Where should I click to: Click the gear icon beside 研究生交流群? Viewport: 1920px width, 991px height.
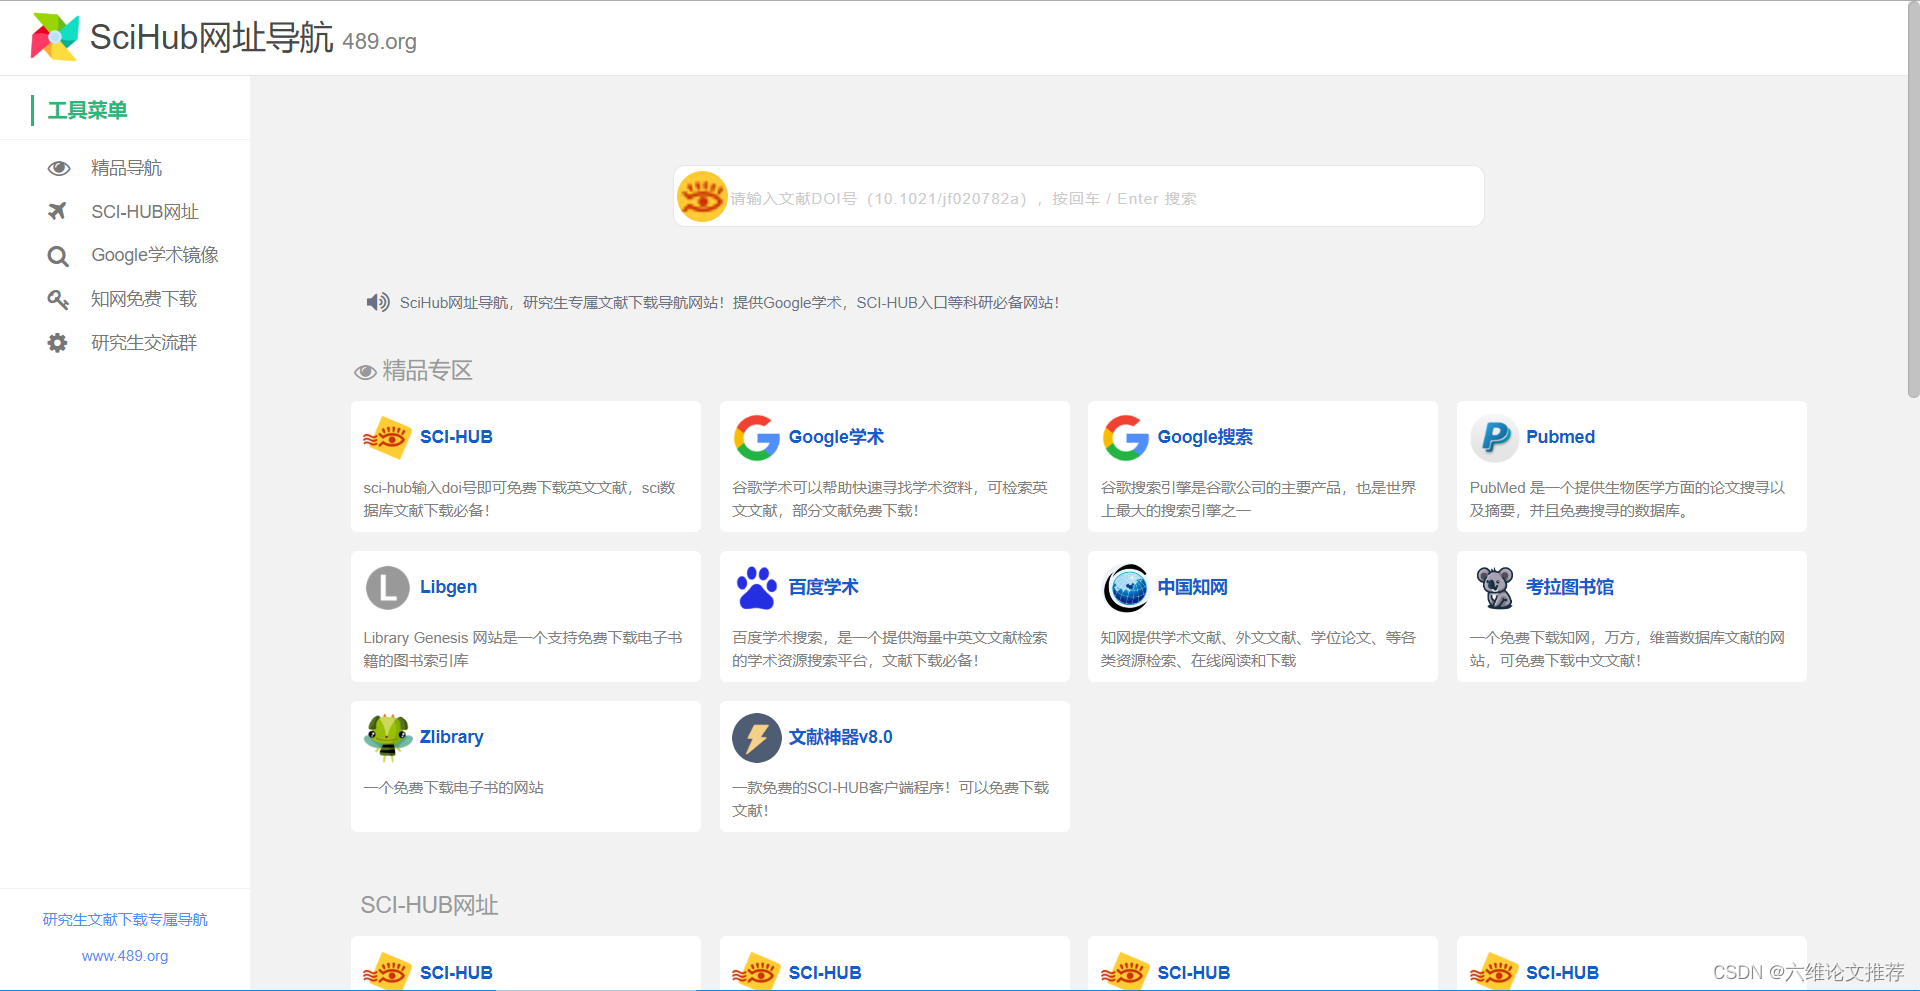pos(58,343)
